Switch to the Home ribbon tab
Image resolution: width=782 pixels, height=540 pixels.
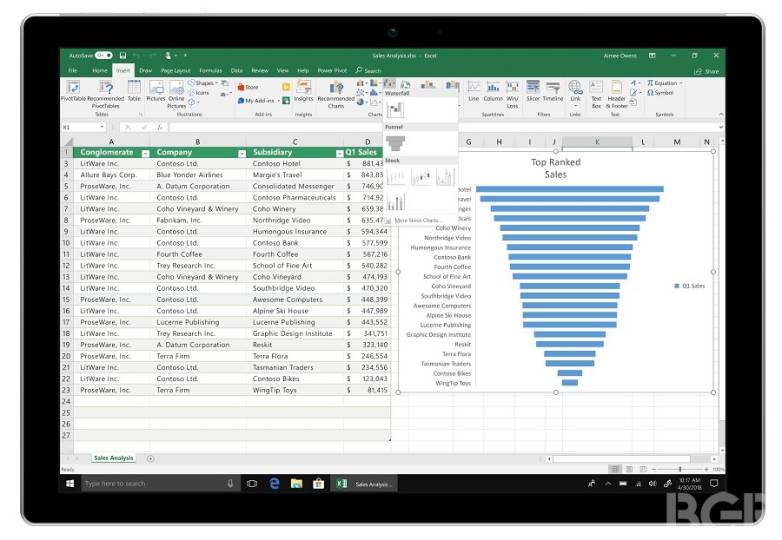tap(100, 70)
